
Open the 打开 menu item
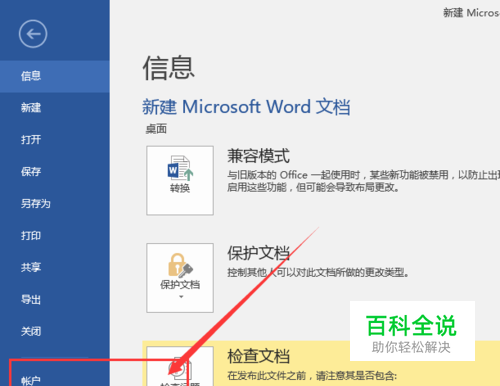coord(55,139)
